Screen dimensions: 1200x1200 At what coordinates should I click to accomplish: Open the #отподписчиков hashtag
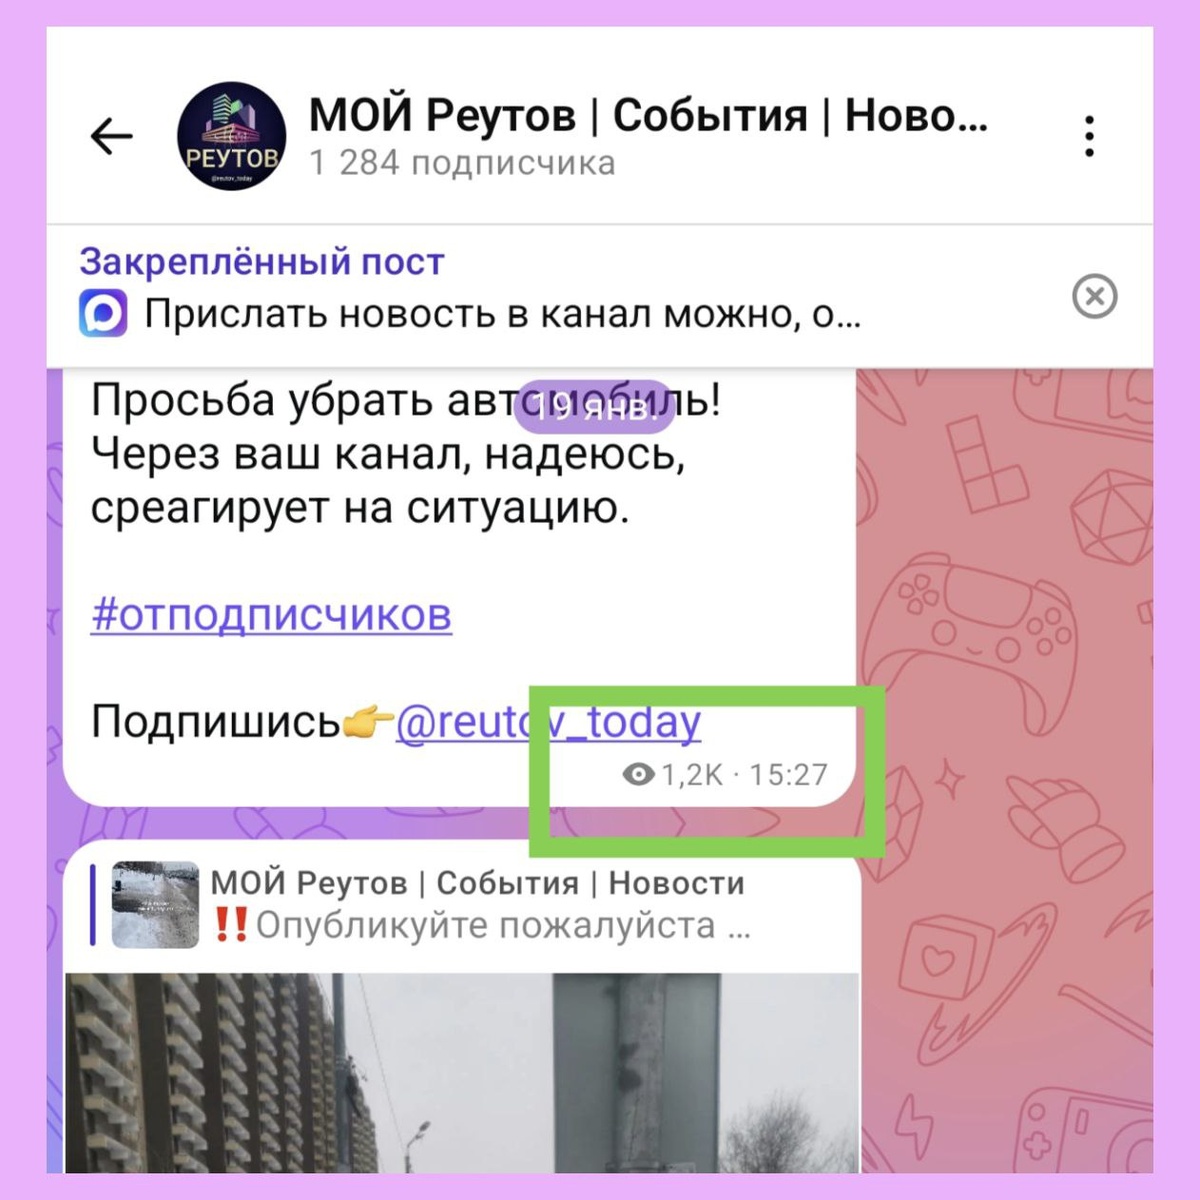tap(271, 615)
